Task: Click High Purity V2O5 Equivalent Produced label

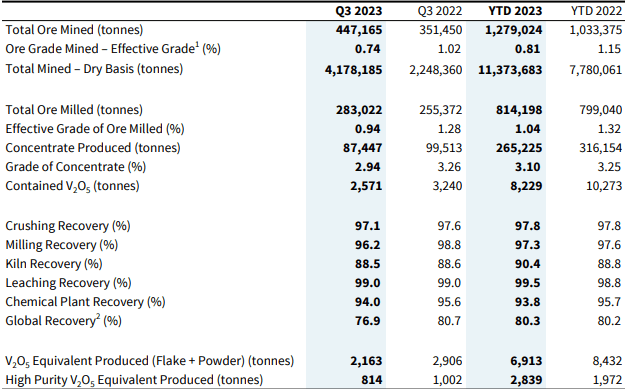Action: pos(134,380)
